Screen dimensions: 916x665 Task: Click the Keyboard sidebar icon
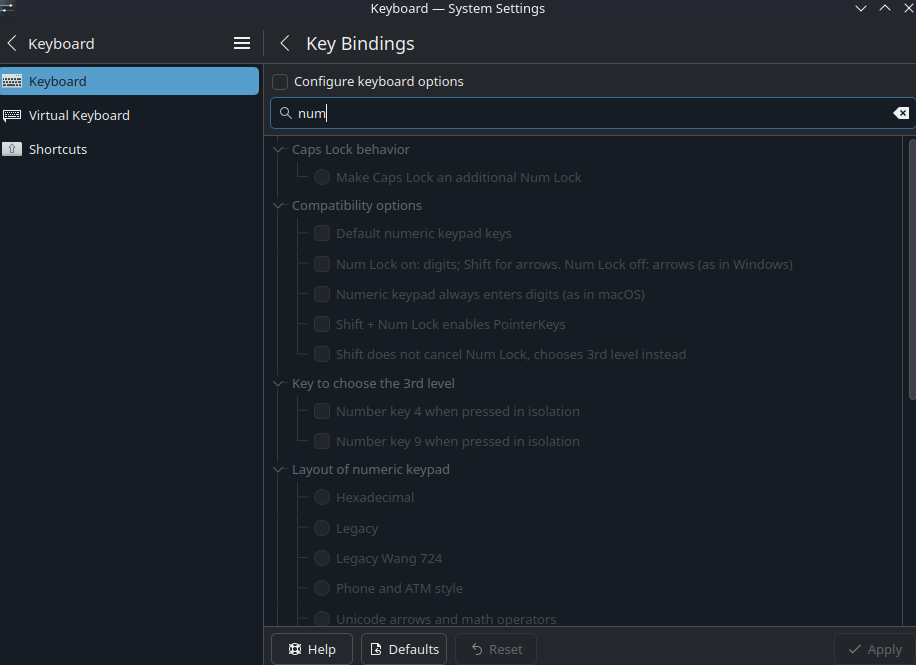[12, 81]
